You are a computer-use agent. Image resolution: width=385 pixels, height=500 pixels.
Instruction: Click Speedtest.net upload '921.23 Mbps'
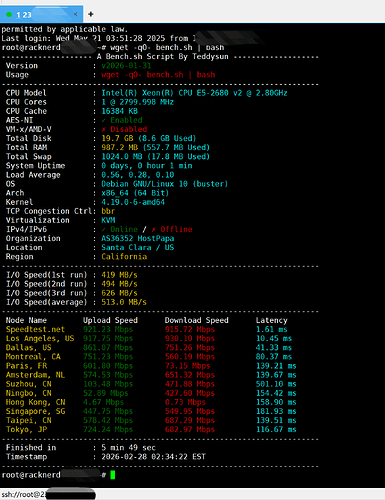pyautogui.click(x=108, y=329)
